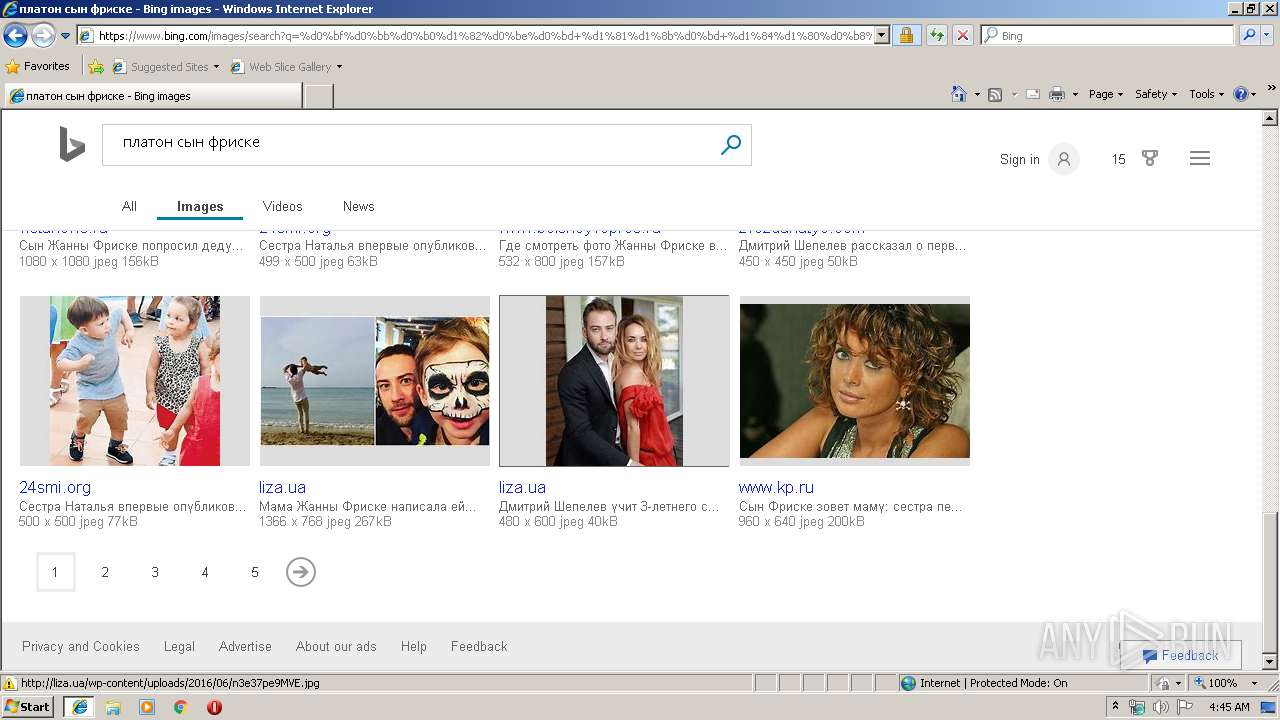Image resolution: width=1280 pixels, height=720 pixels.
Task: Open Privacy and Cookies link
Action: tap(81, 647)
